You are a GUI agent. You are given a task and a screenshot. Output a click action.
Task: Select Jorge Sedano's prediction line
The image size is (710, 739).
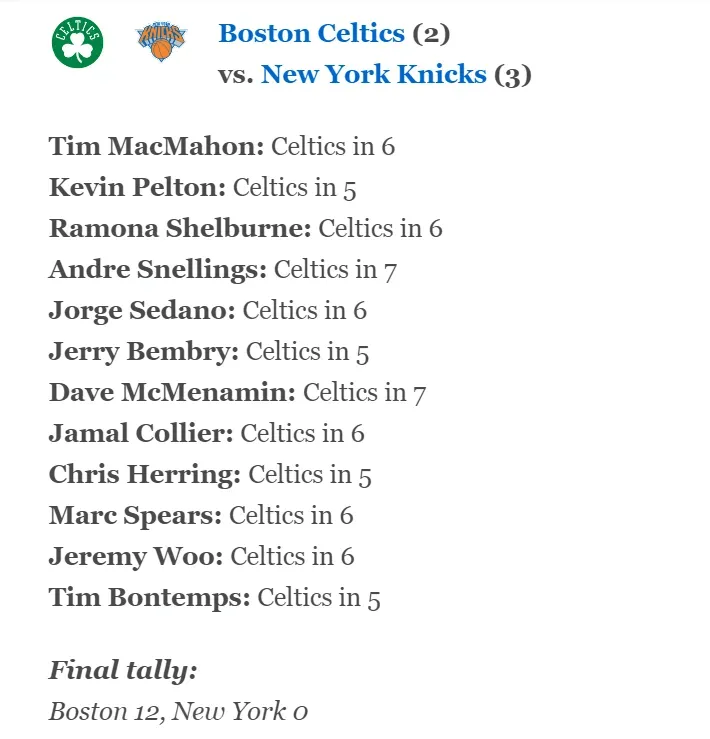tap(207, 310)
